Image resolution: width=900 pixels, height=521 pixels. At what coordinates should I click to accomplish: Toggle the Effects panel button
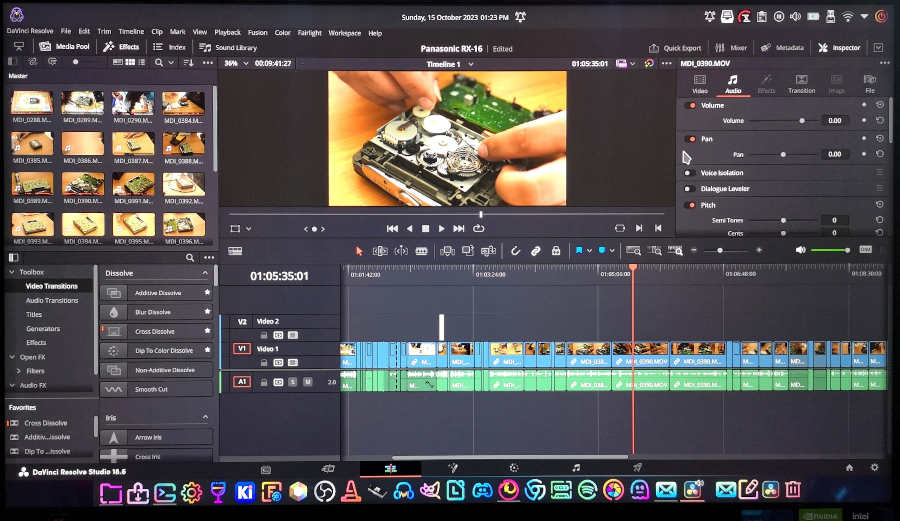[x=121, y=46]
